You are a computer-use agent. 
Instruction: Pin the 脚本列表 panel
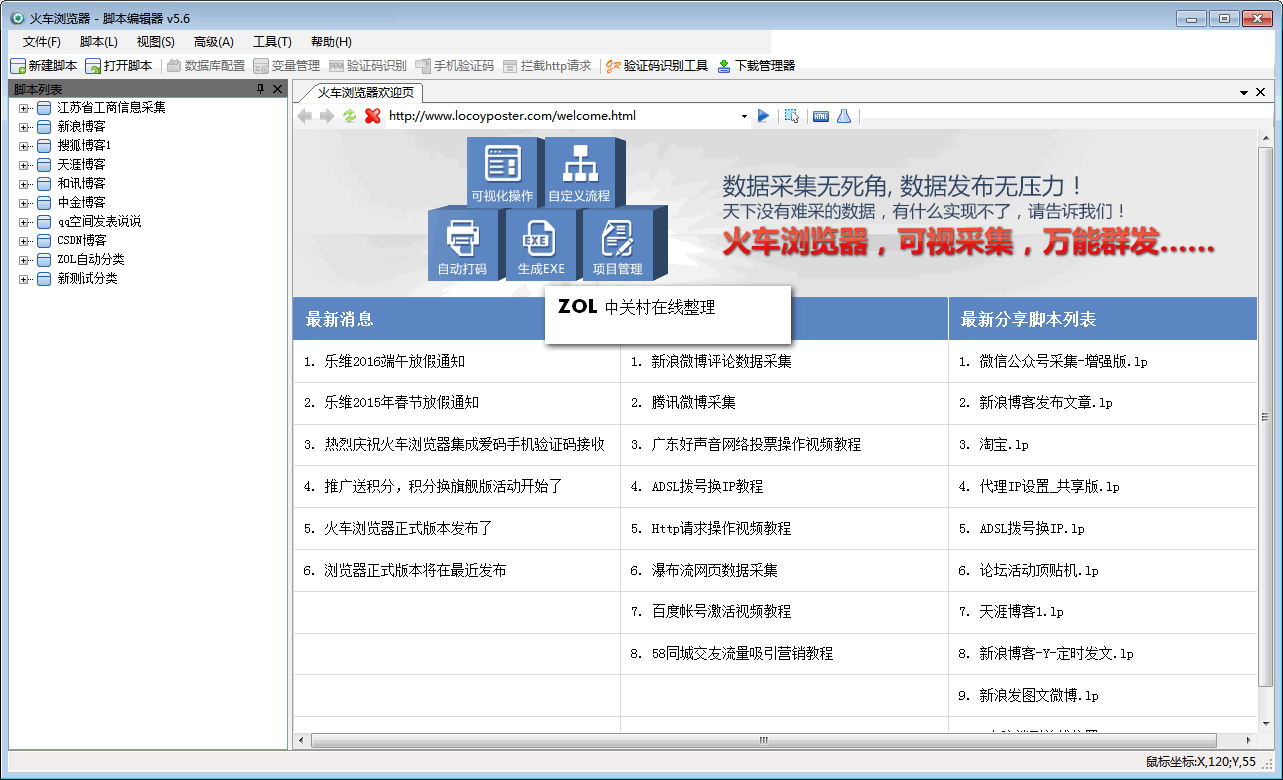261,89
